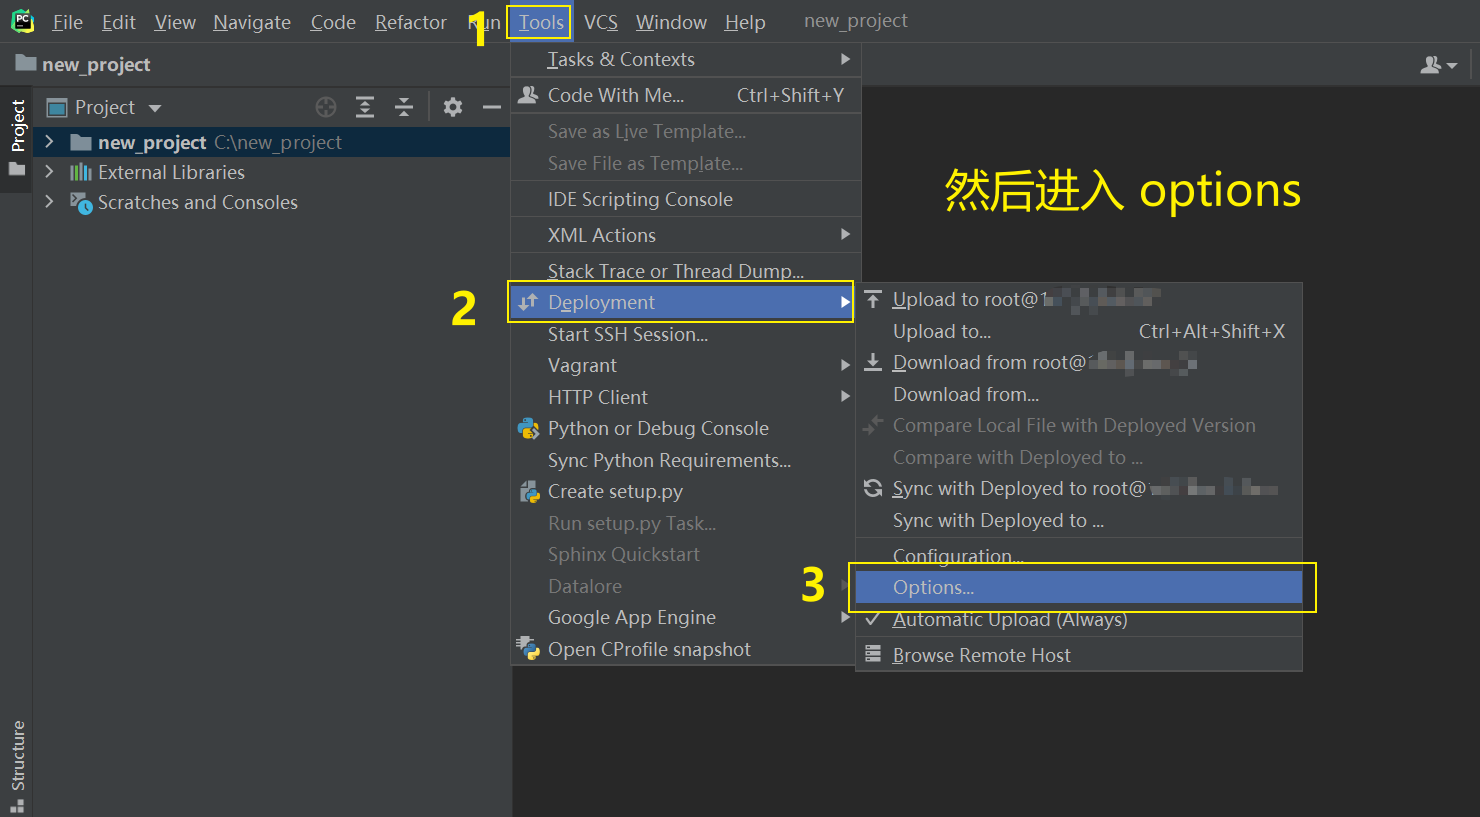Image resolution: width=1480 pixels, height=817 pixels.
Task: Expand the HTTP Client submenu
Action: (683, 397)
